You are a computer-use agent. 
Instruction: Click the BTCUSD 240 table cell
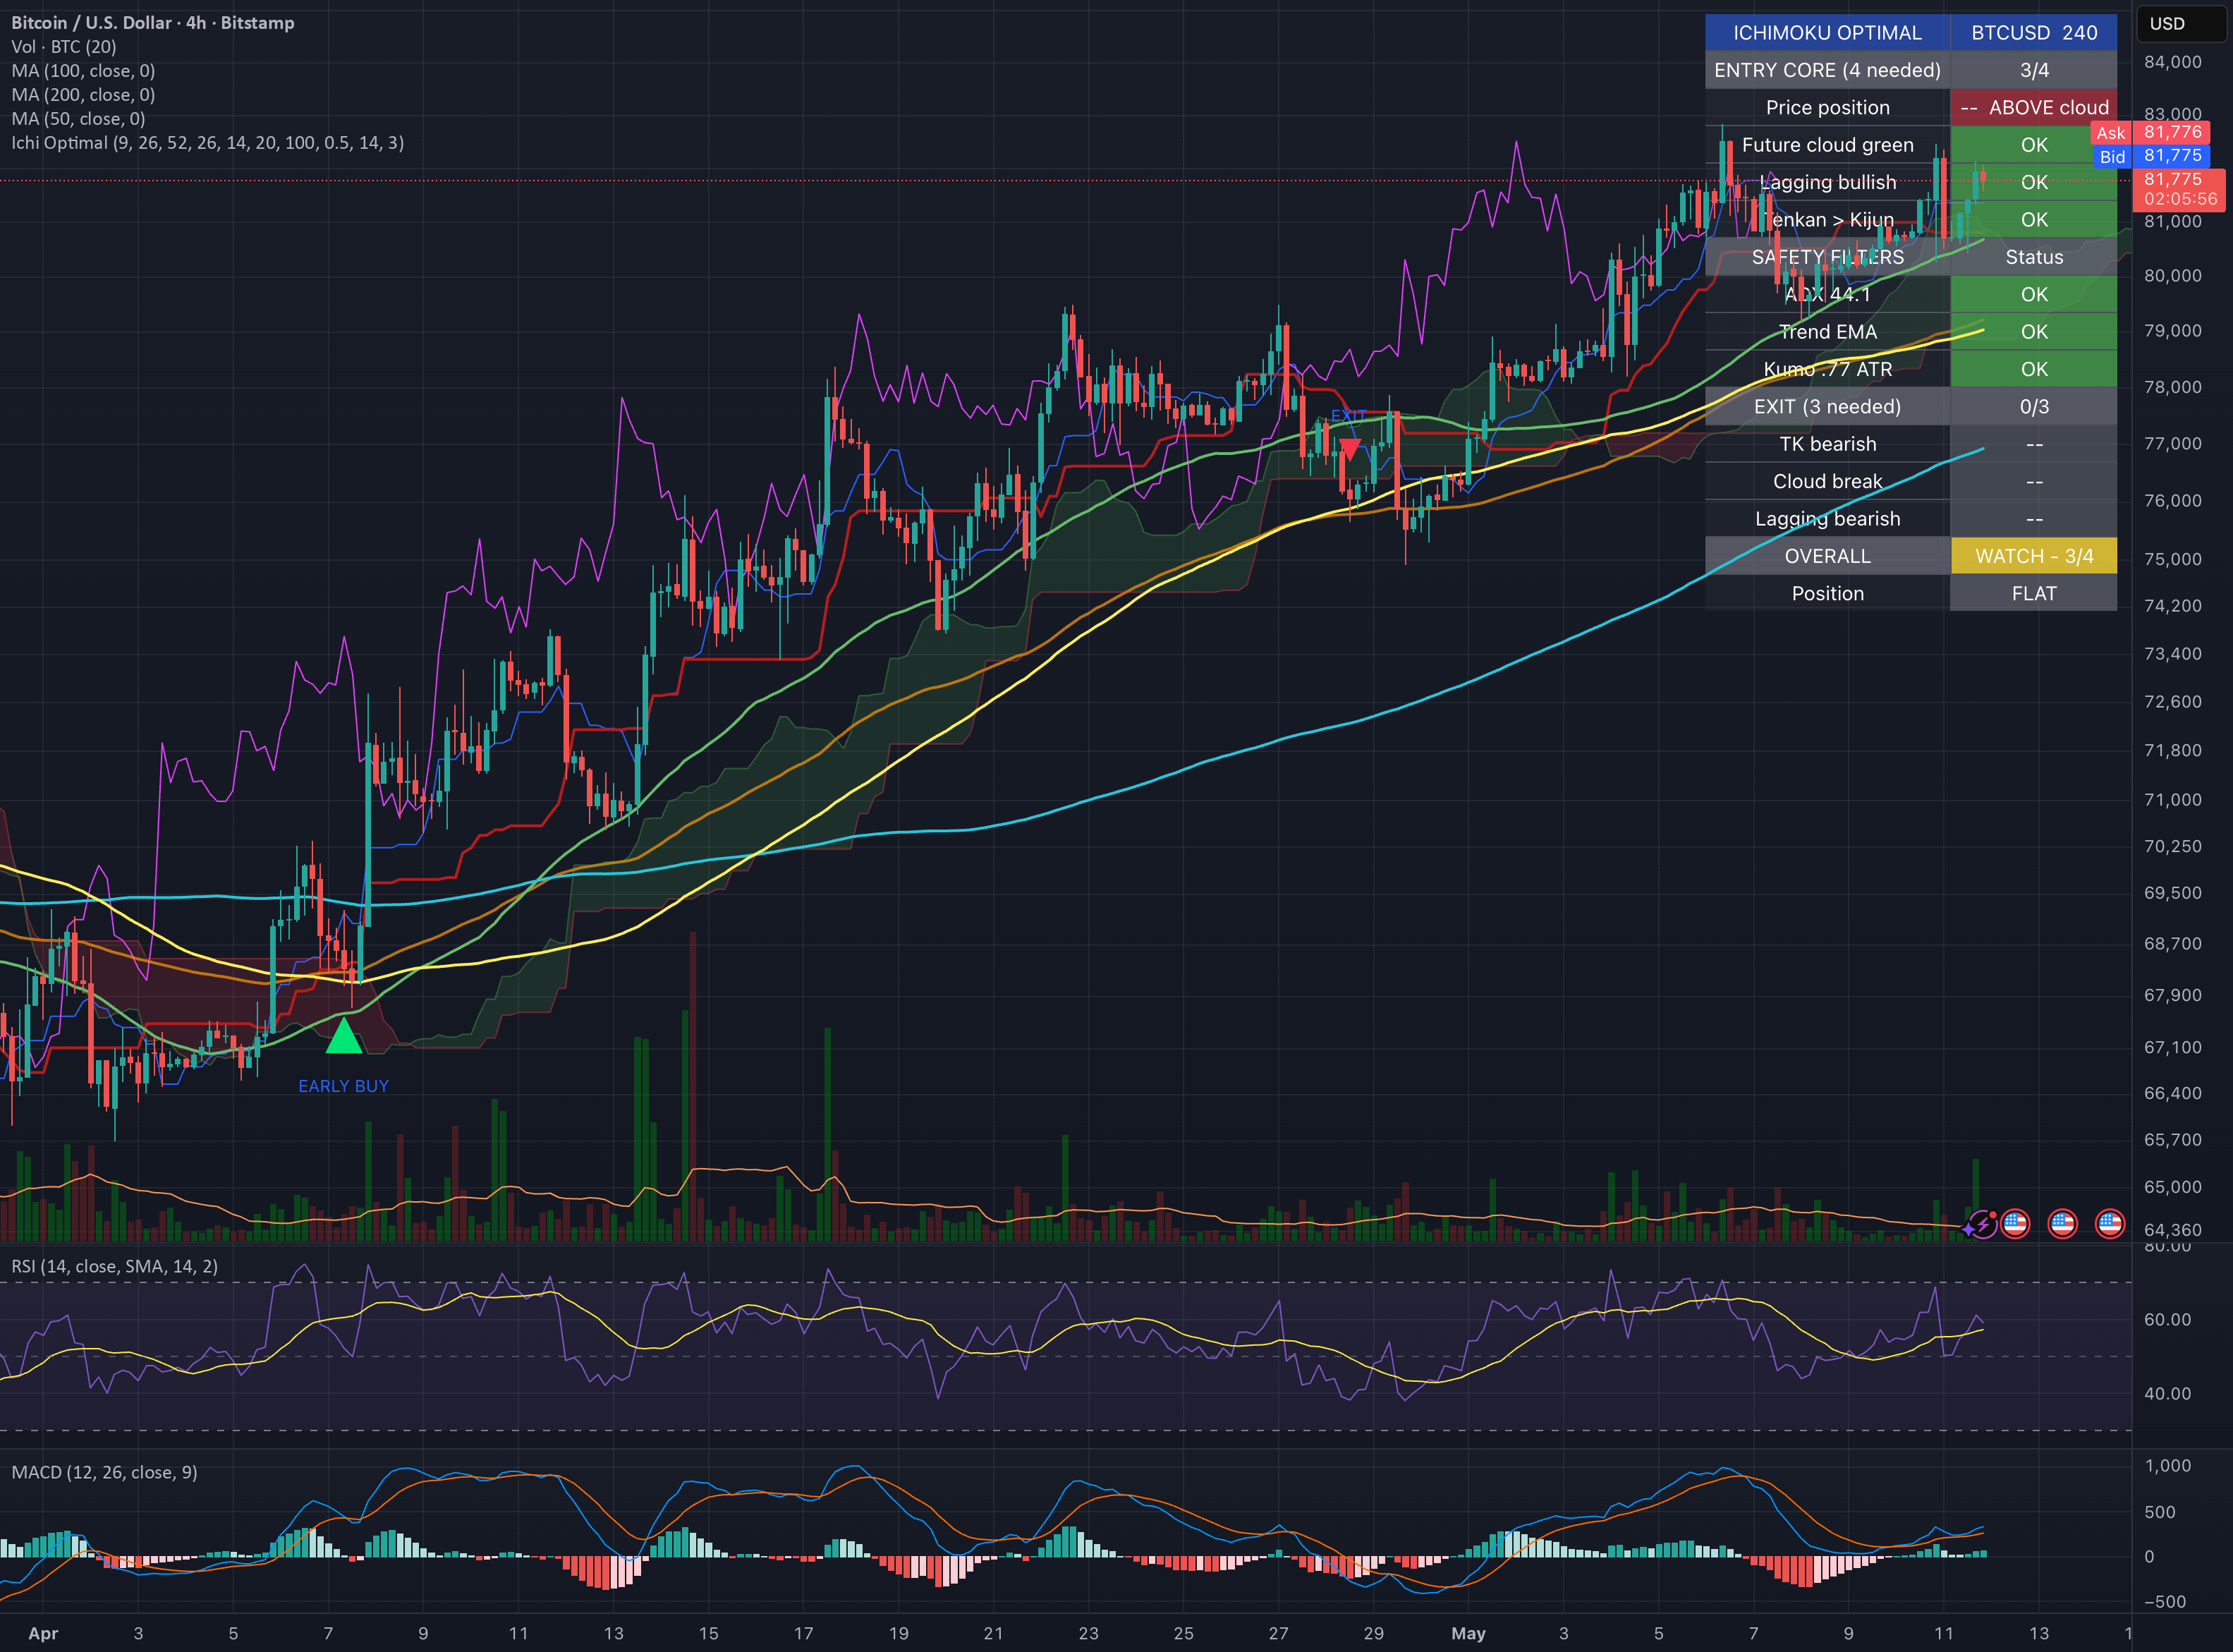pos(2034,32)
